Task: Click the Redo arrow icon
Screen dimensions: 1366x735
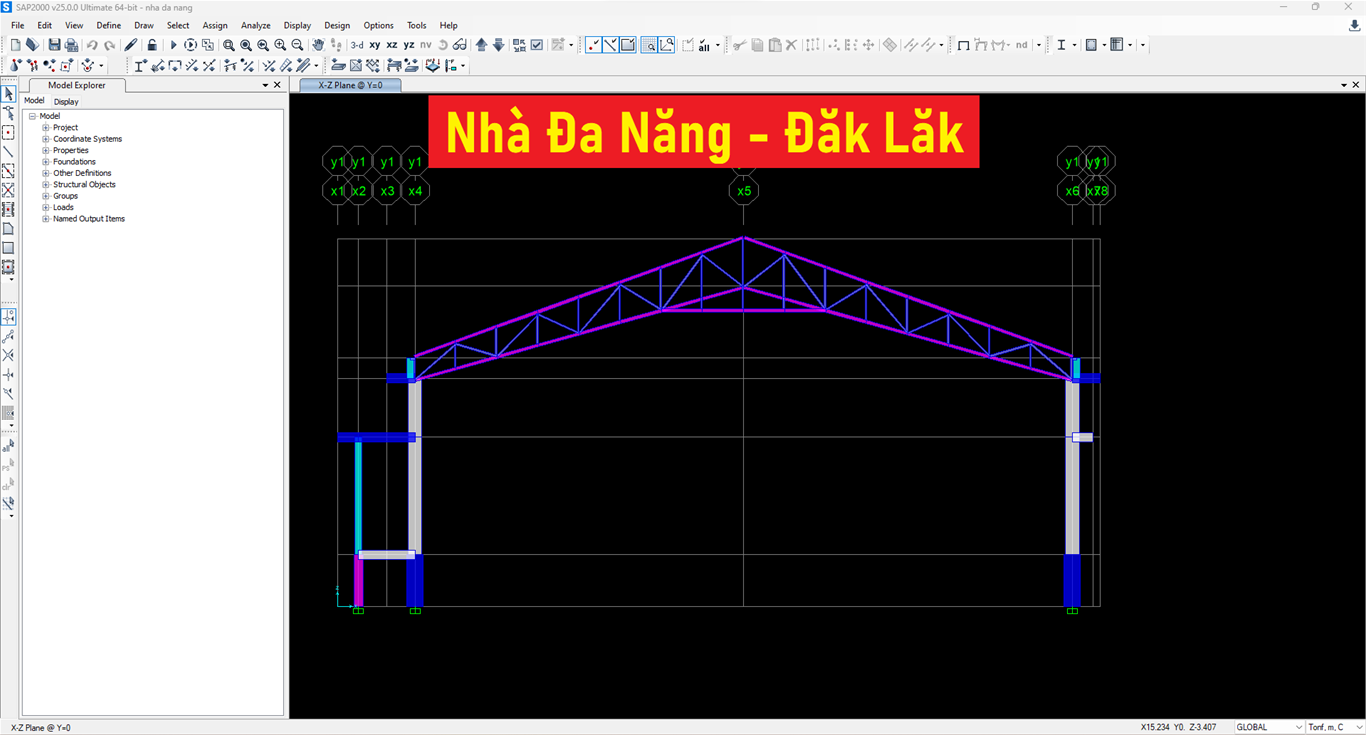Action: pyautogui.click(x=109, y=45)
